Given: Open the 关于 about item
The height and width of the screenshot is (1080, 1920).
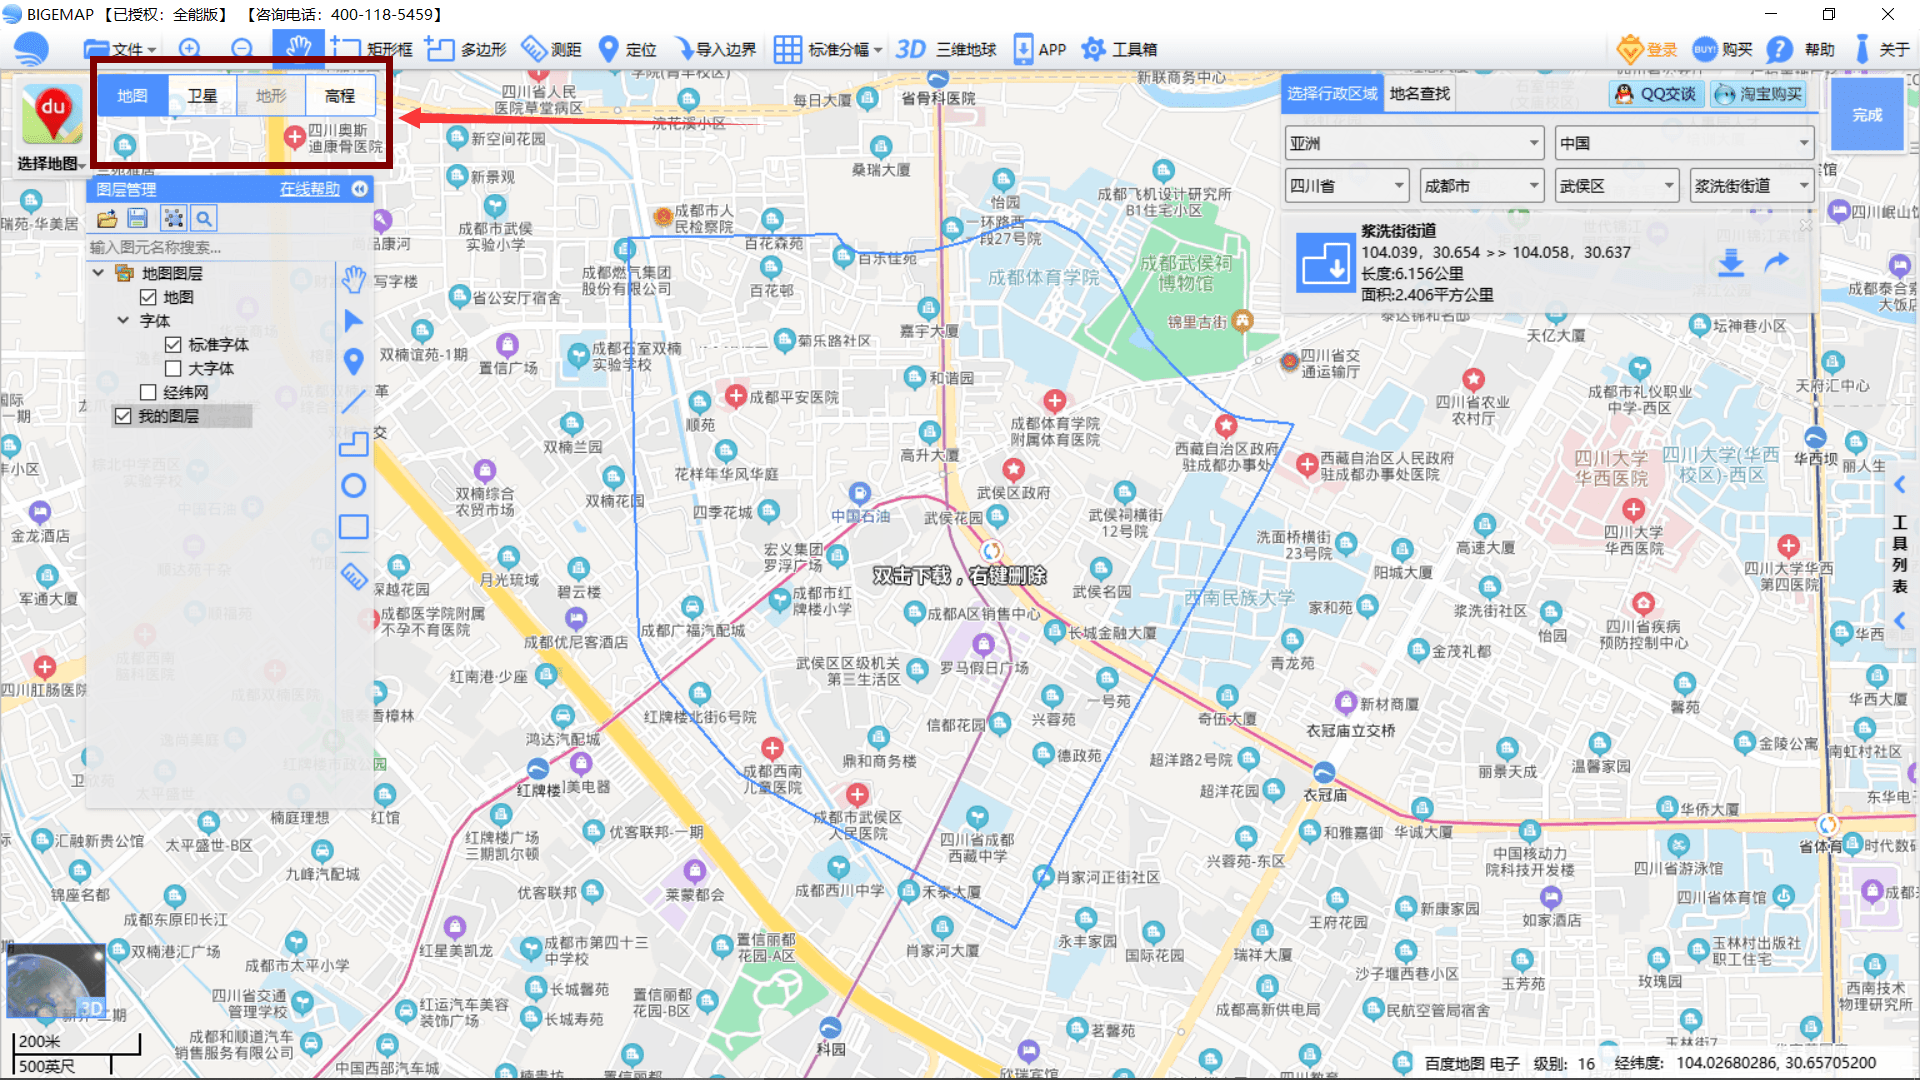Looking at the screenshot, I should (x=1881, y=49).
